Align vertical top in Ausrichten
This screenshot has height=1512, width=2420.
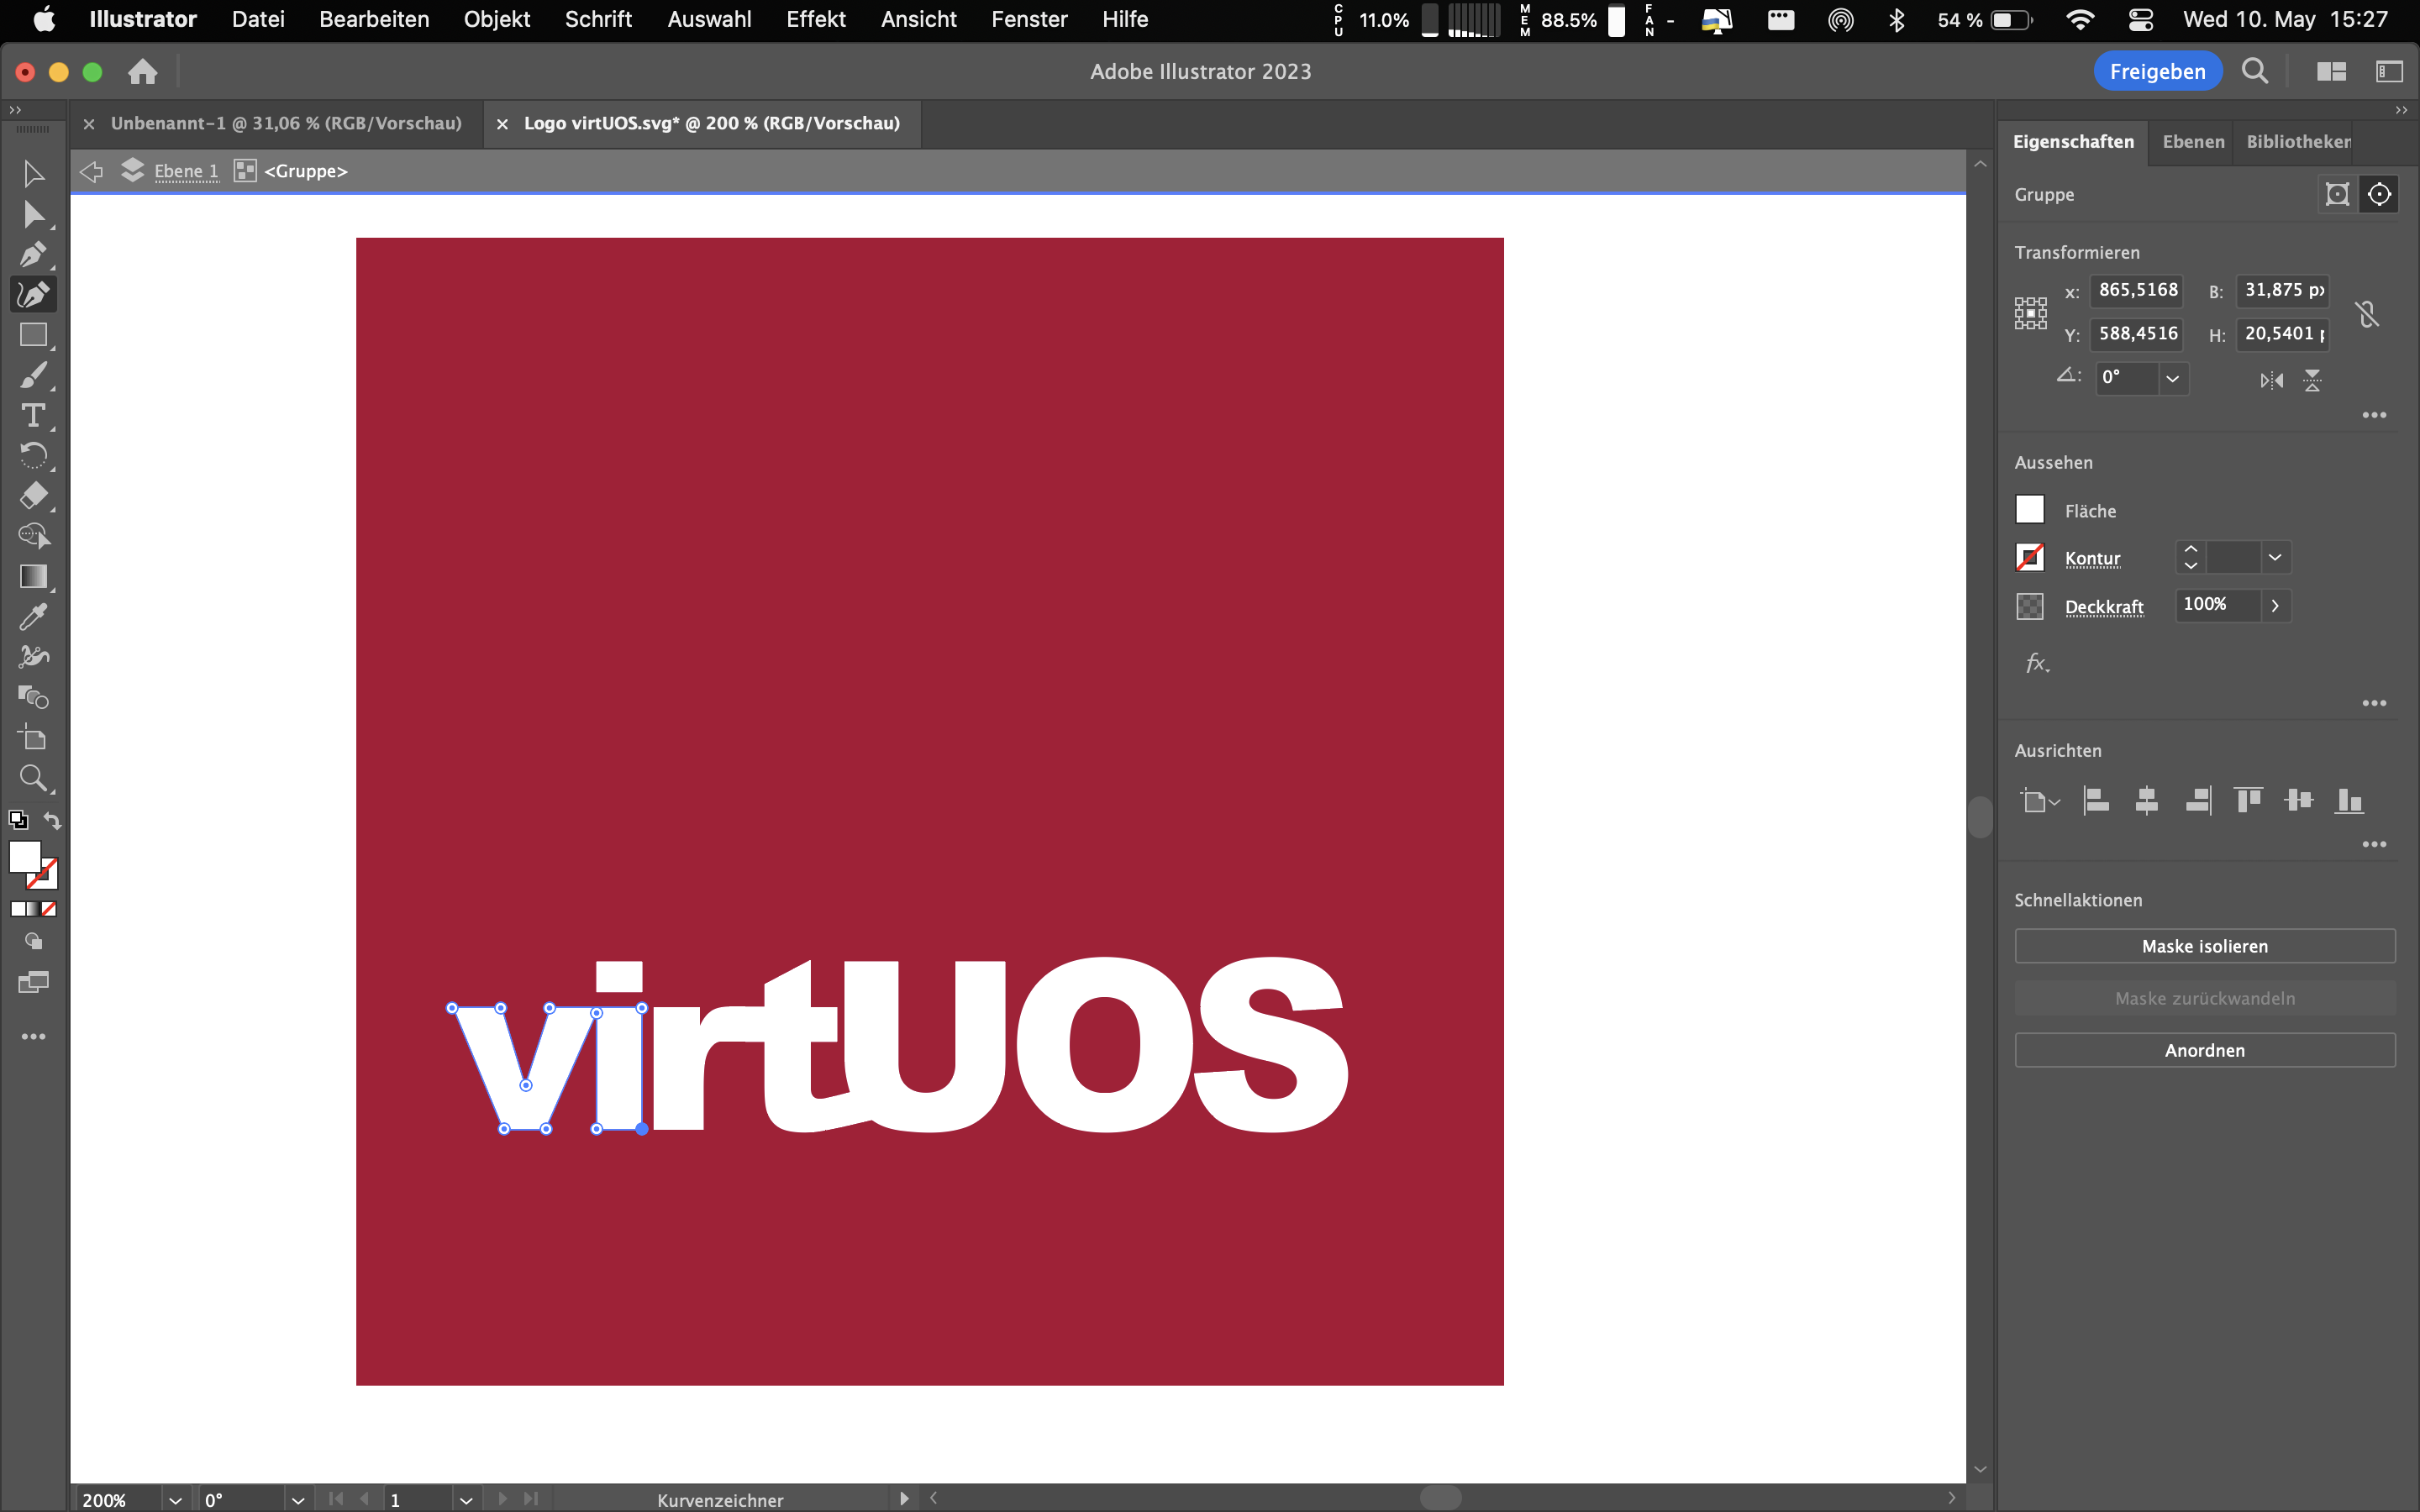[2248, 800]
